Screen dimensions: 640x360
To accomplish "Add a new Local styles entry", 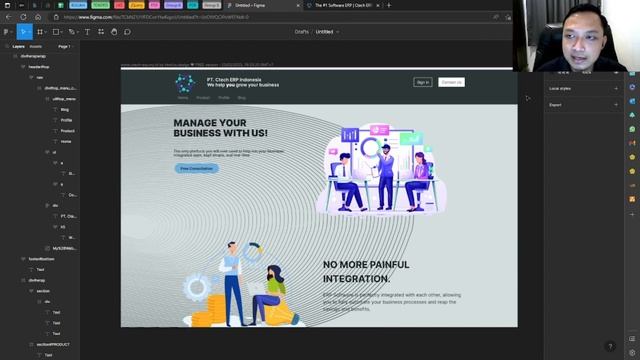I will (616, 89).
